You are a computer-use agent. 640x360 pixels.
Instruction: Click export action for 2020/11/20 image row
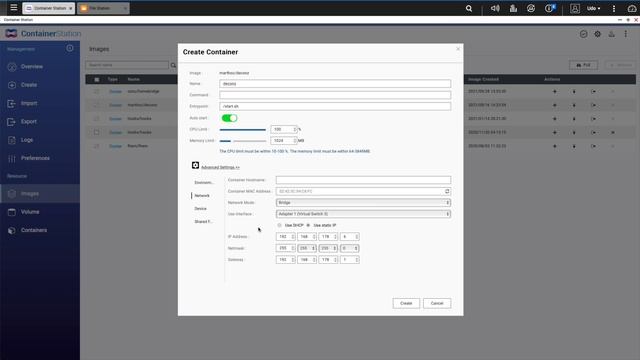[593, 132]
